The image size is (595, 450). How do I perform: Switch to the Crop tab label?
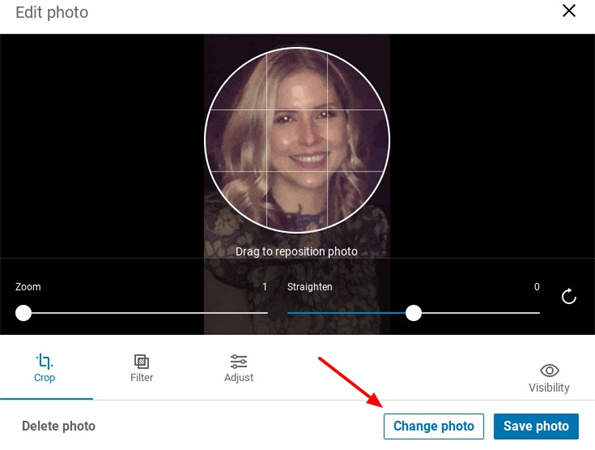click(x=44, y=378)
